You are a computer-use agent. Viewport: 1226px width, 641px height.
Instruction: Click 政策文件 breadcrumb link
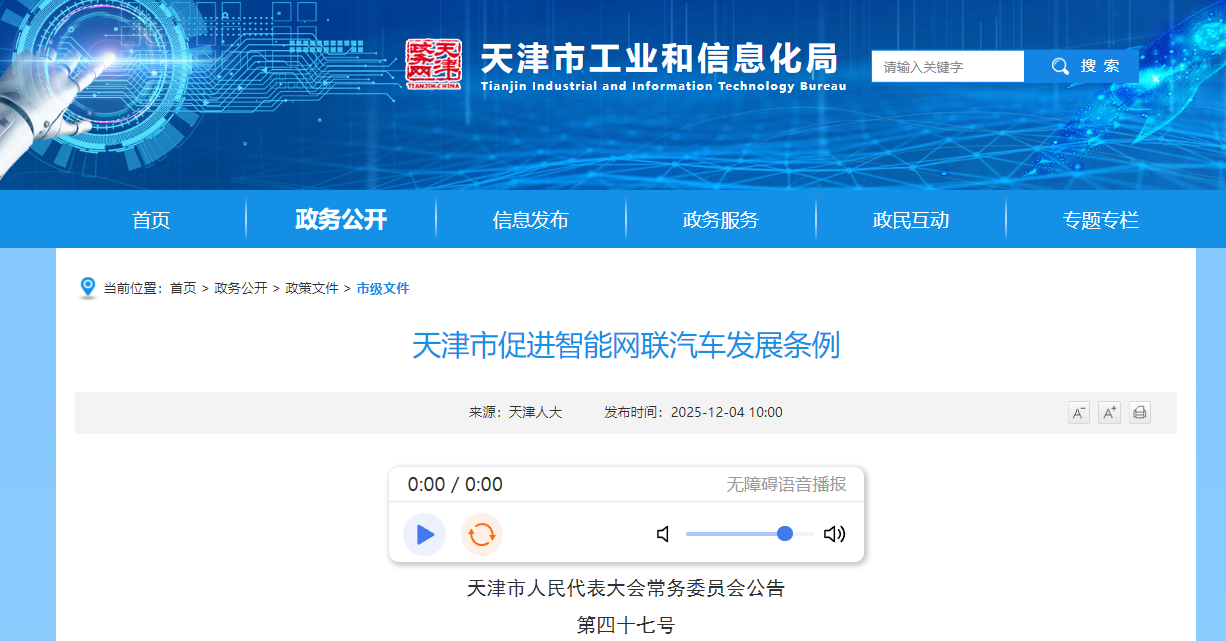pyautogui.click(x=312, y=288)
